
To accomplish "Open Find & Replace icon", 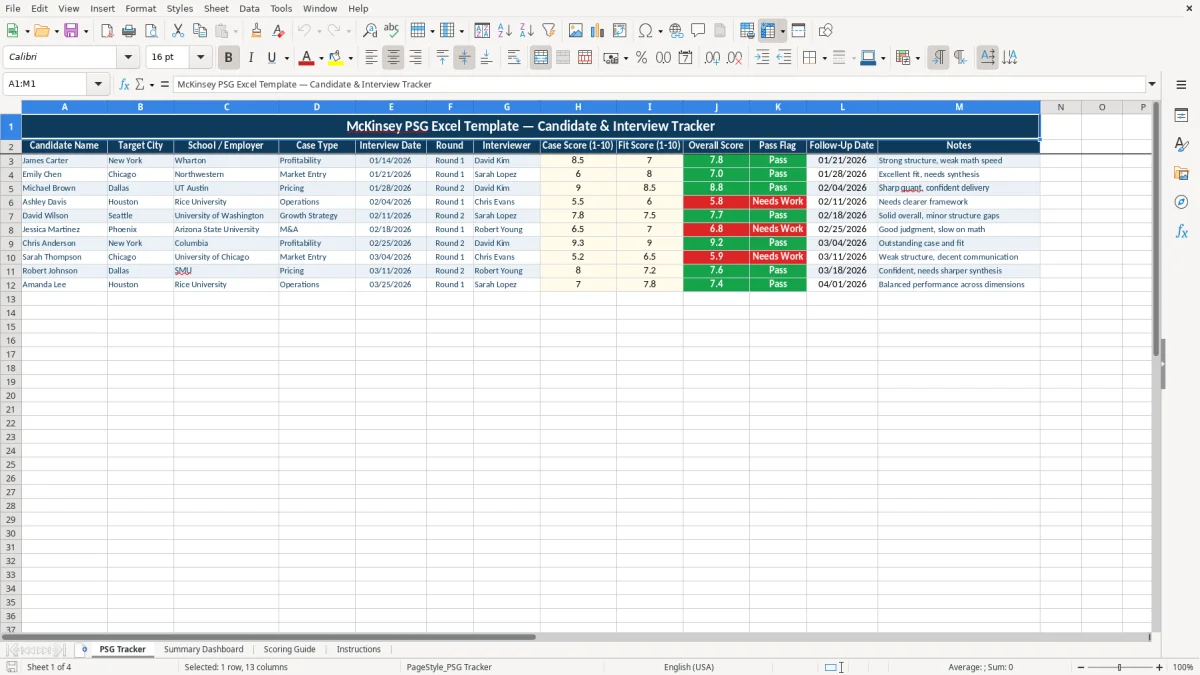I will tap(370, 31).
